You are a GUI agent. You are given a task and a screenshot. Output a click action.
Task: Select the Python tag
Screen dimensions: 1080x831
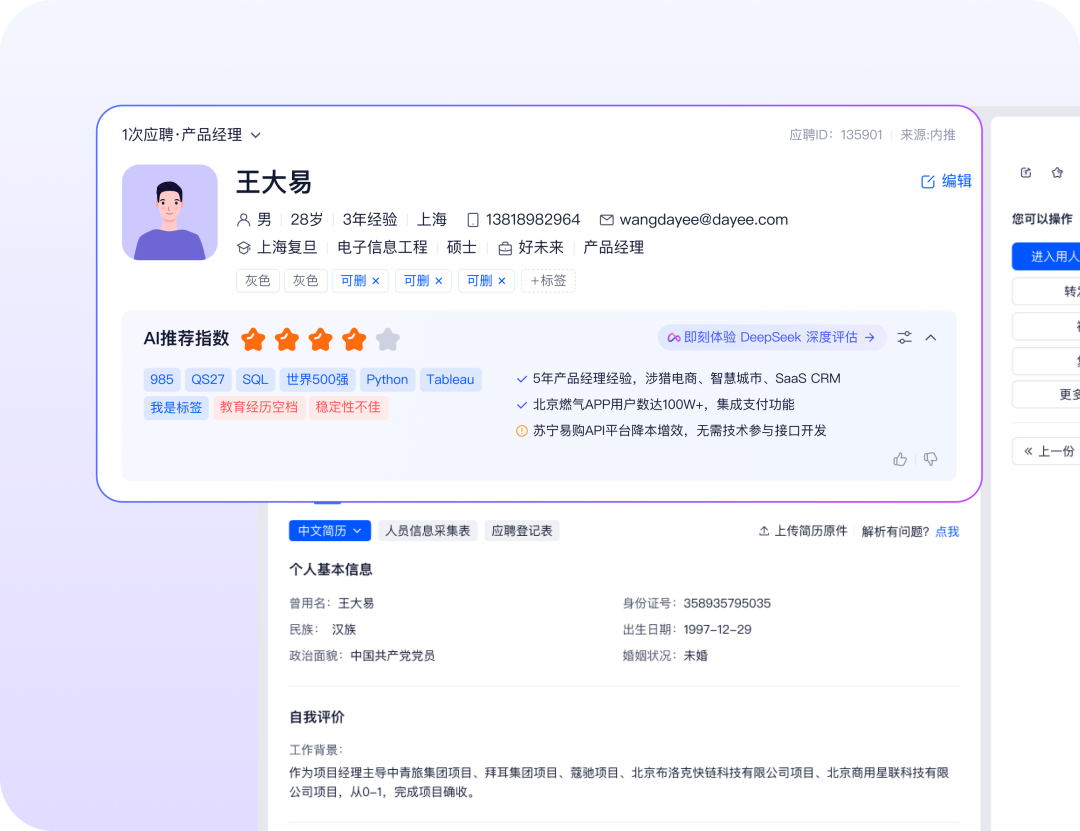click(x=387, y=380)
